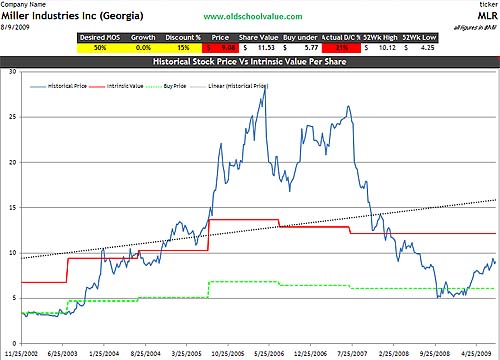Image resolution: width=500 pixels, height=360 pixels.
Task: Click the 7/25/2007 x-axis date label
Action: 352,354
